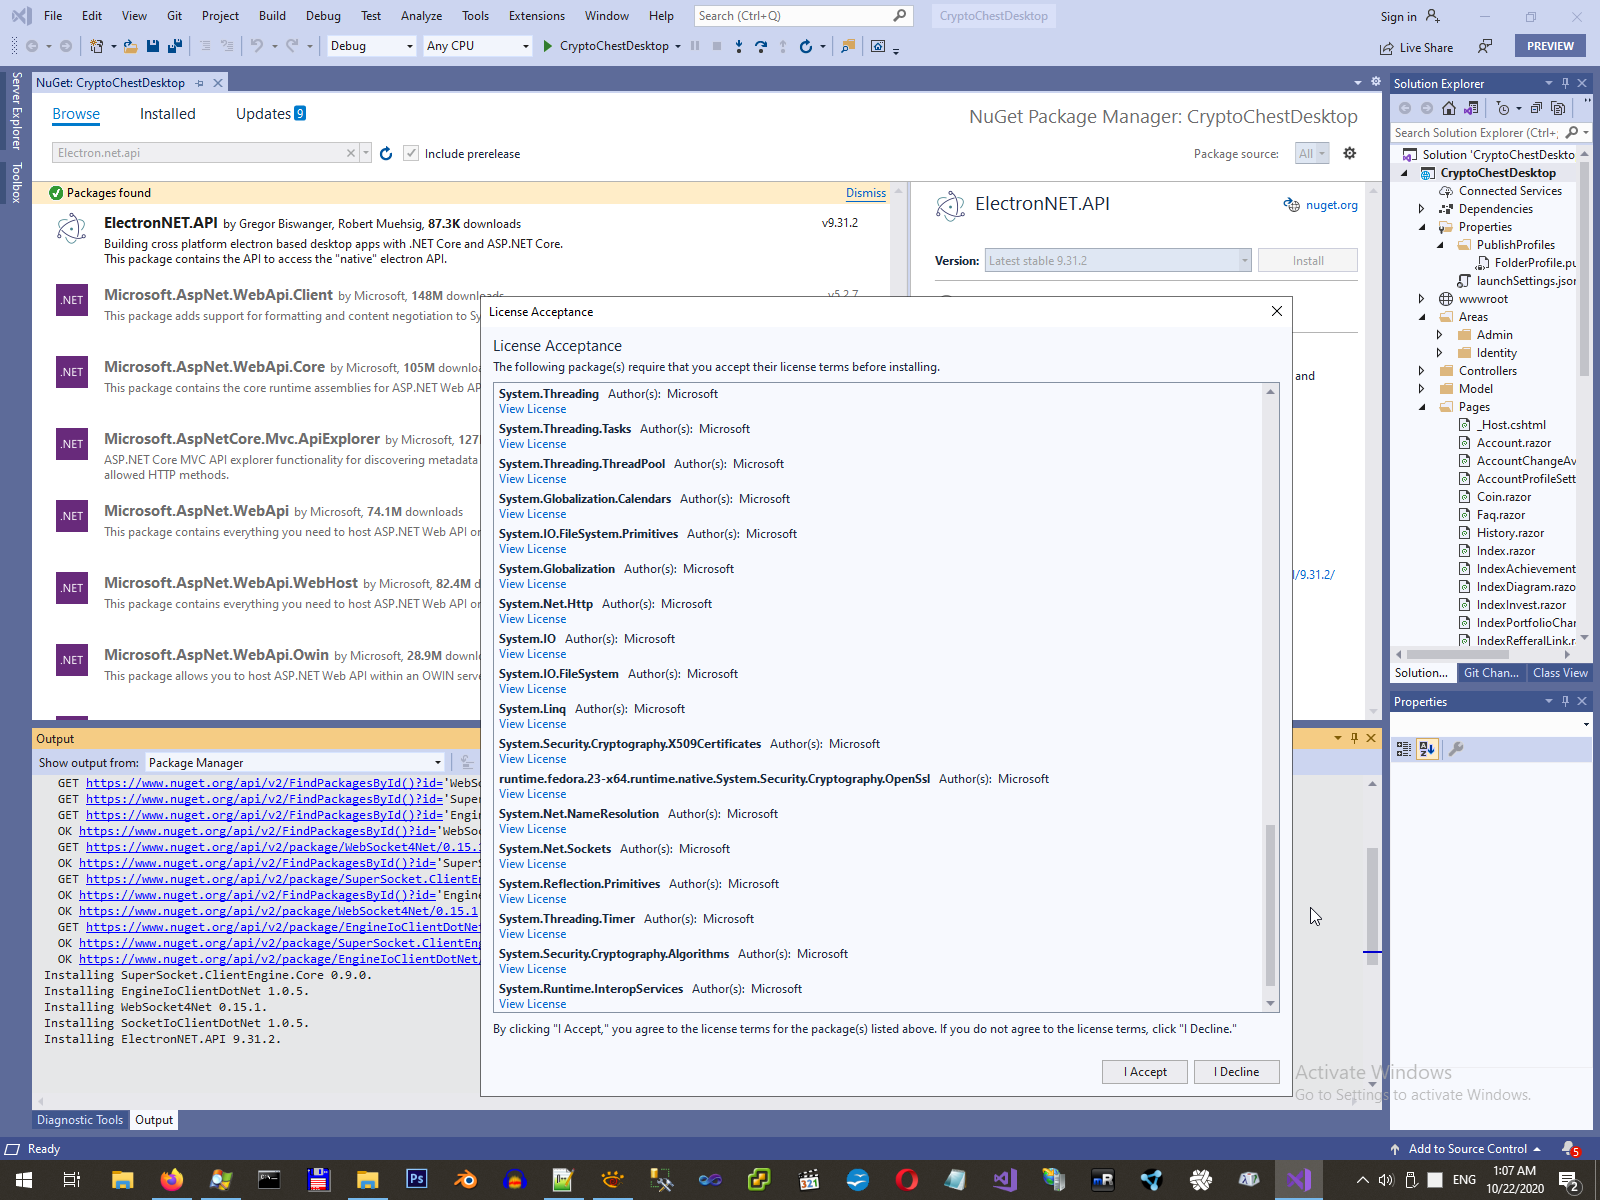Open the Package source dropdown
Screen dimensions: 1600x1200
click(x=1312, y=153)
